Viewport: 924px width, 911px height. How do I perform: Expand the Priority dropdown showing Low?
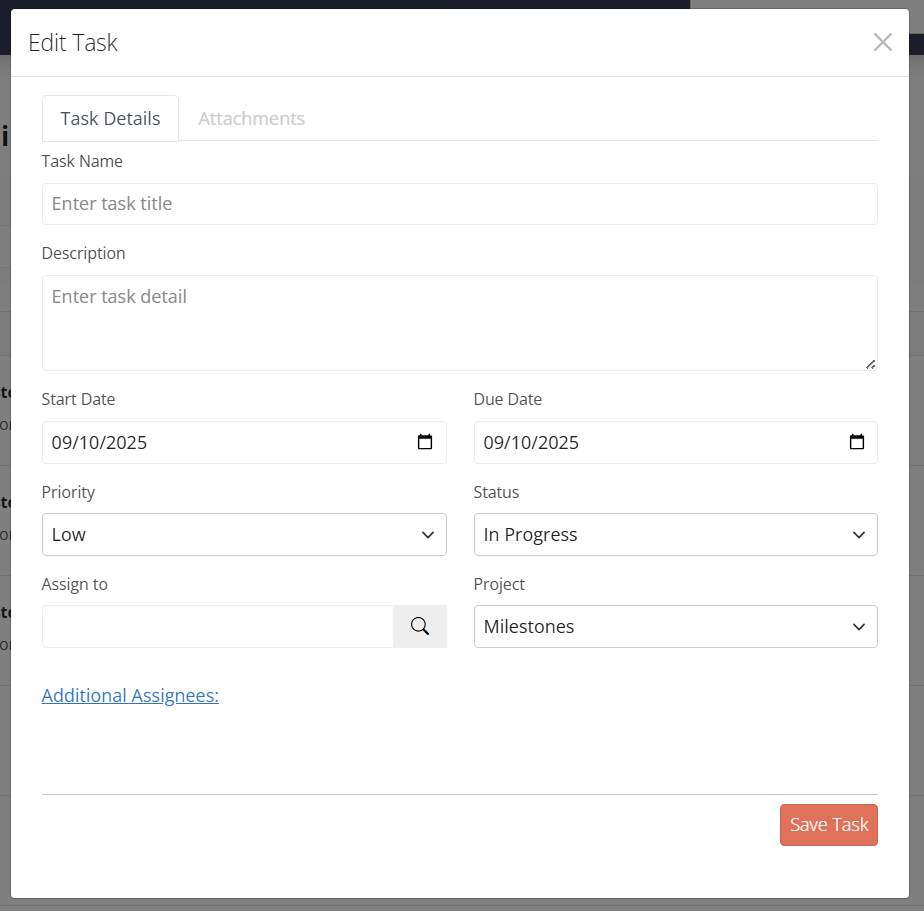(244, 535)
